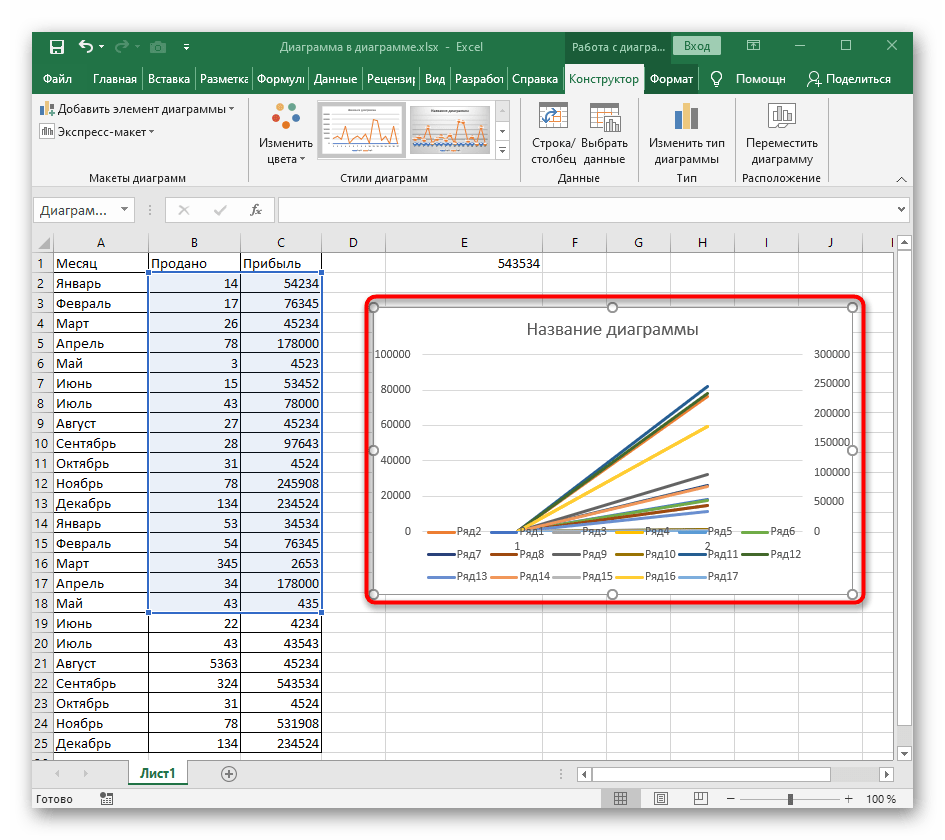Click the Save icon in title bar
Image resolution: width=945 pixels, height=840 pixels.
pos(56,47)
